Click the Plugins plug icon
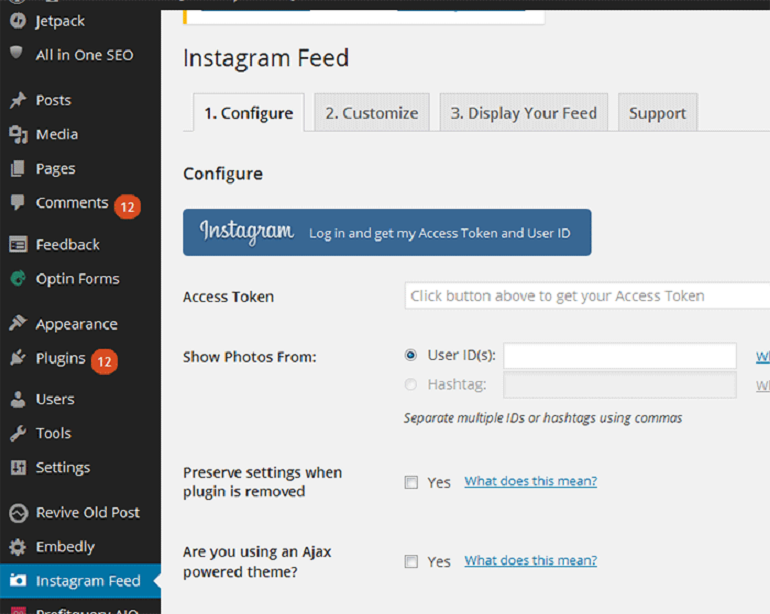Image resolution: width=770 pixels, height=614 pixels. [x=18, y=358]
